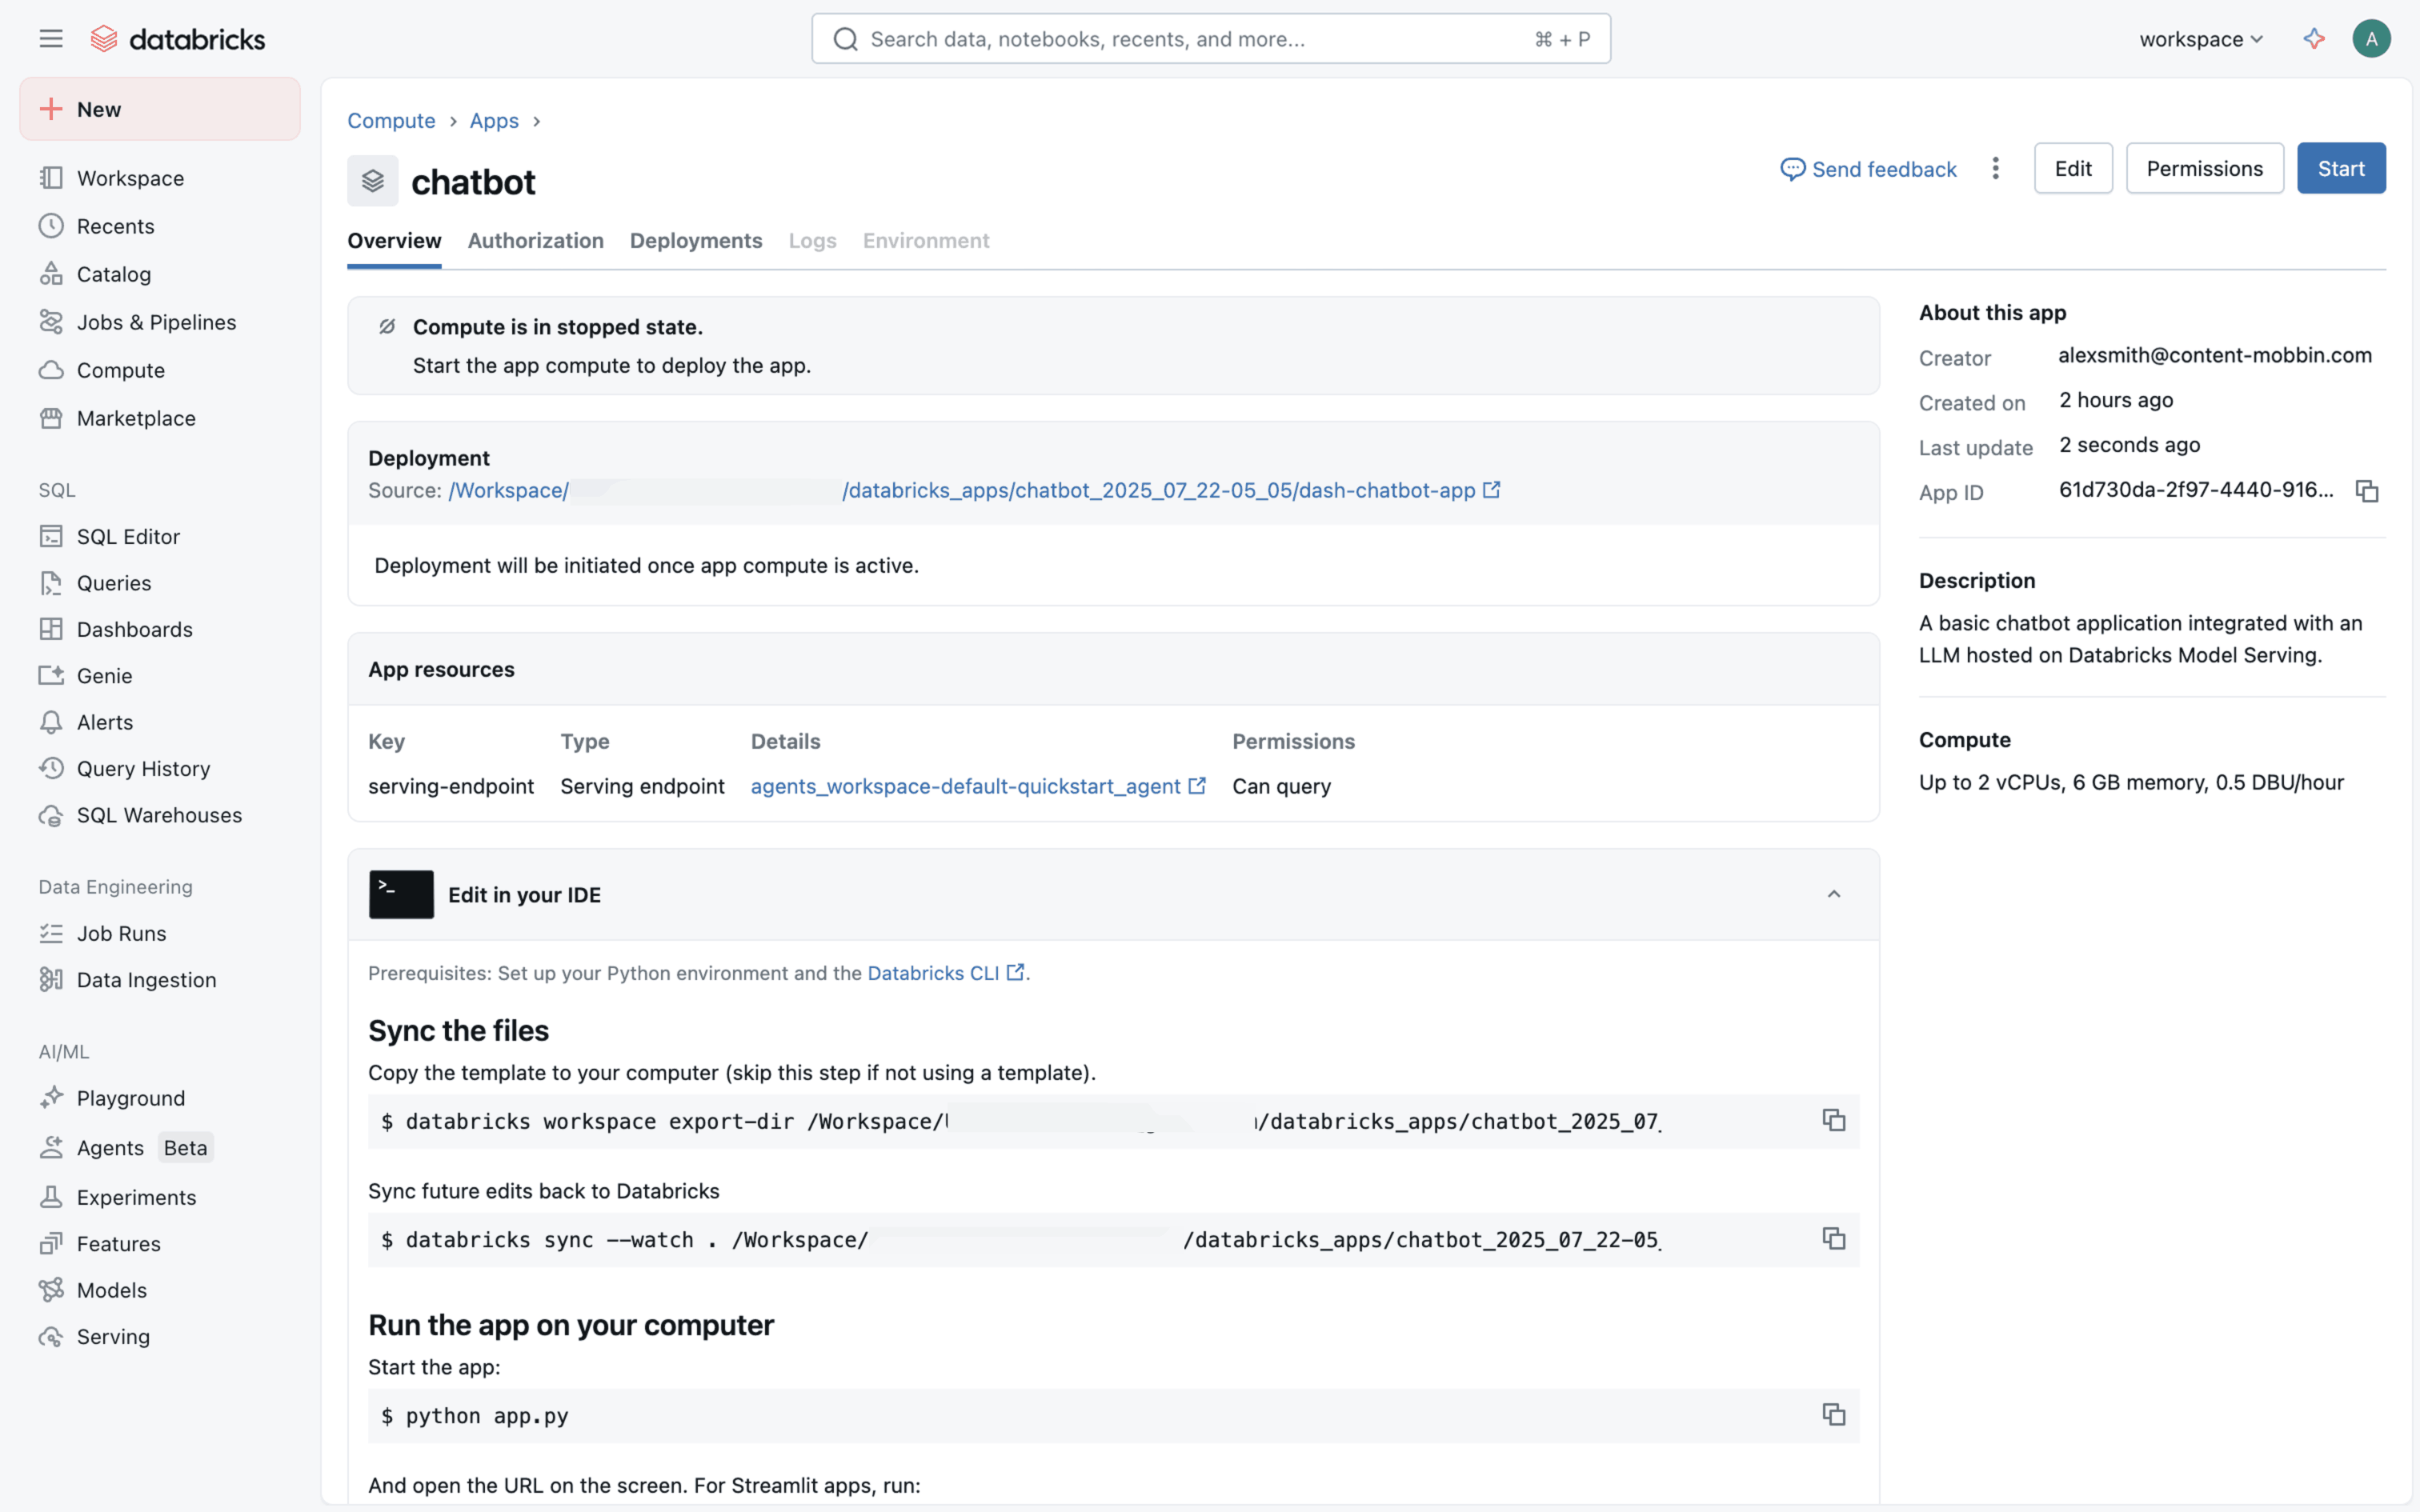Copy the workspace export-dir command
Screen dimensions: 2420x1512
pyautogui.click(x=1833, y=1120)
